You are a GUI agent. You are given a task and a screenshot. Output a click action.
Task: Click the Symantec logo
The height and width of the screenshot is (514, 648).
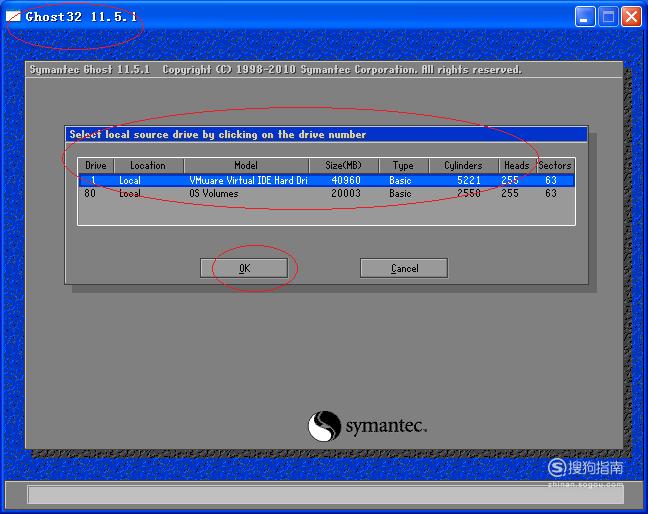coord(367,426)
